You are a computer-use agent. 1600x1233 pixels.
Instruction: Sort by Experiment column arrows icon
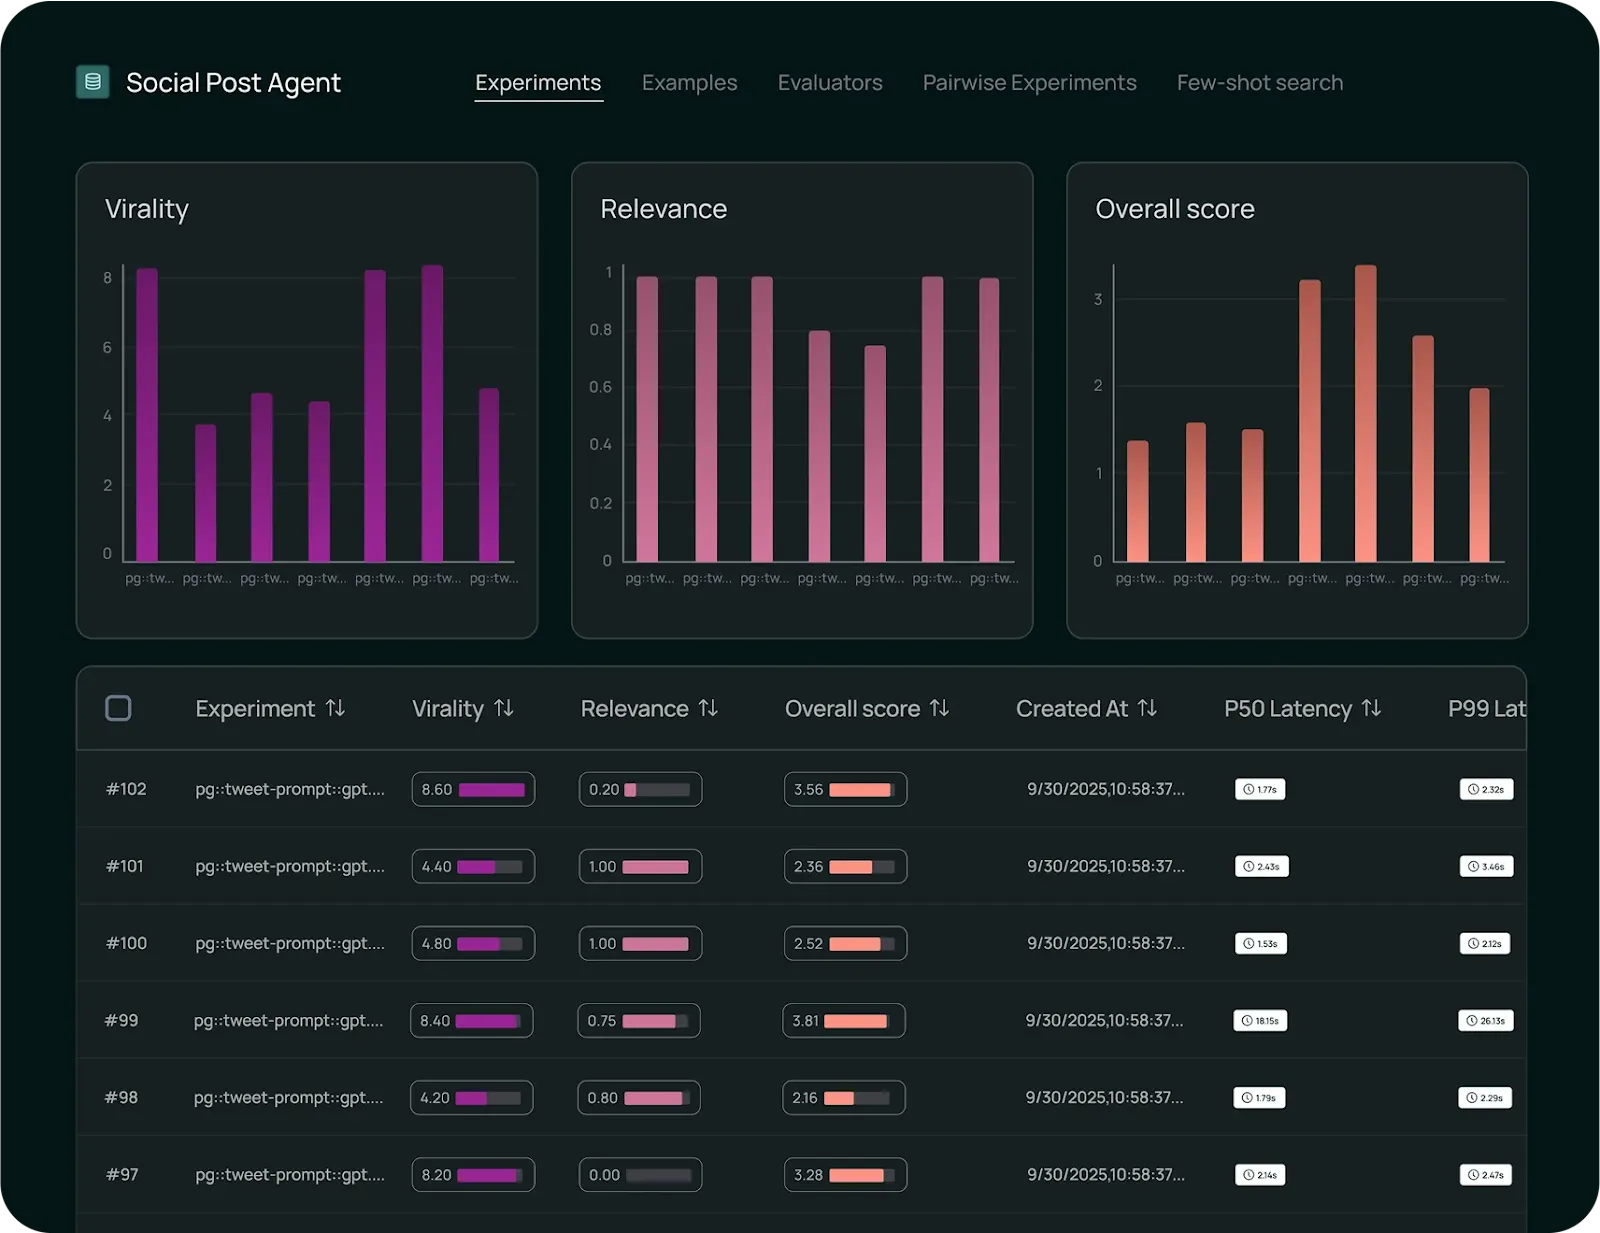pyautogui.click(x=336, y=708)
